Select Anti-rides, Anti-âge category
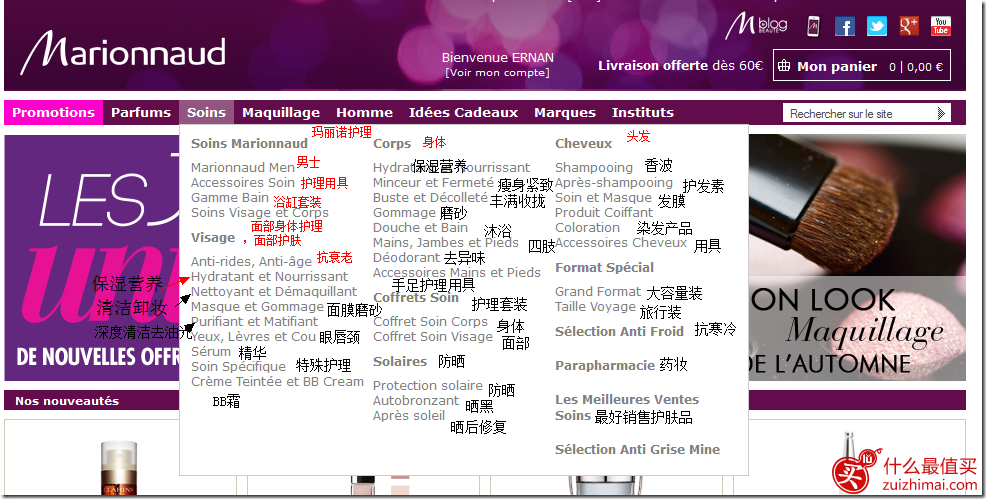 [252, 261]
